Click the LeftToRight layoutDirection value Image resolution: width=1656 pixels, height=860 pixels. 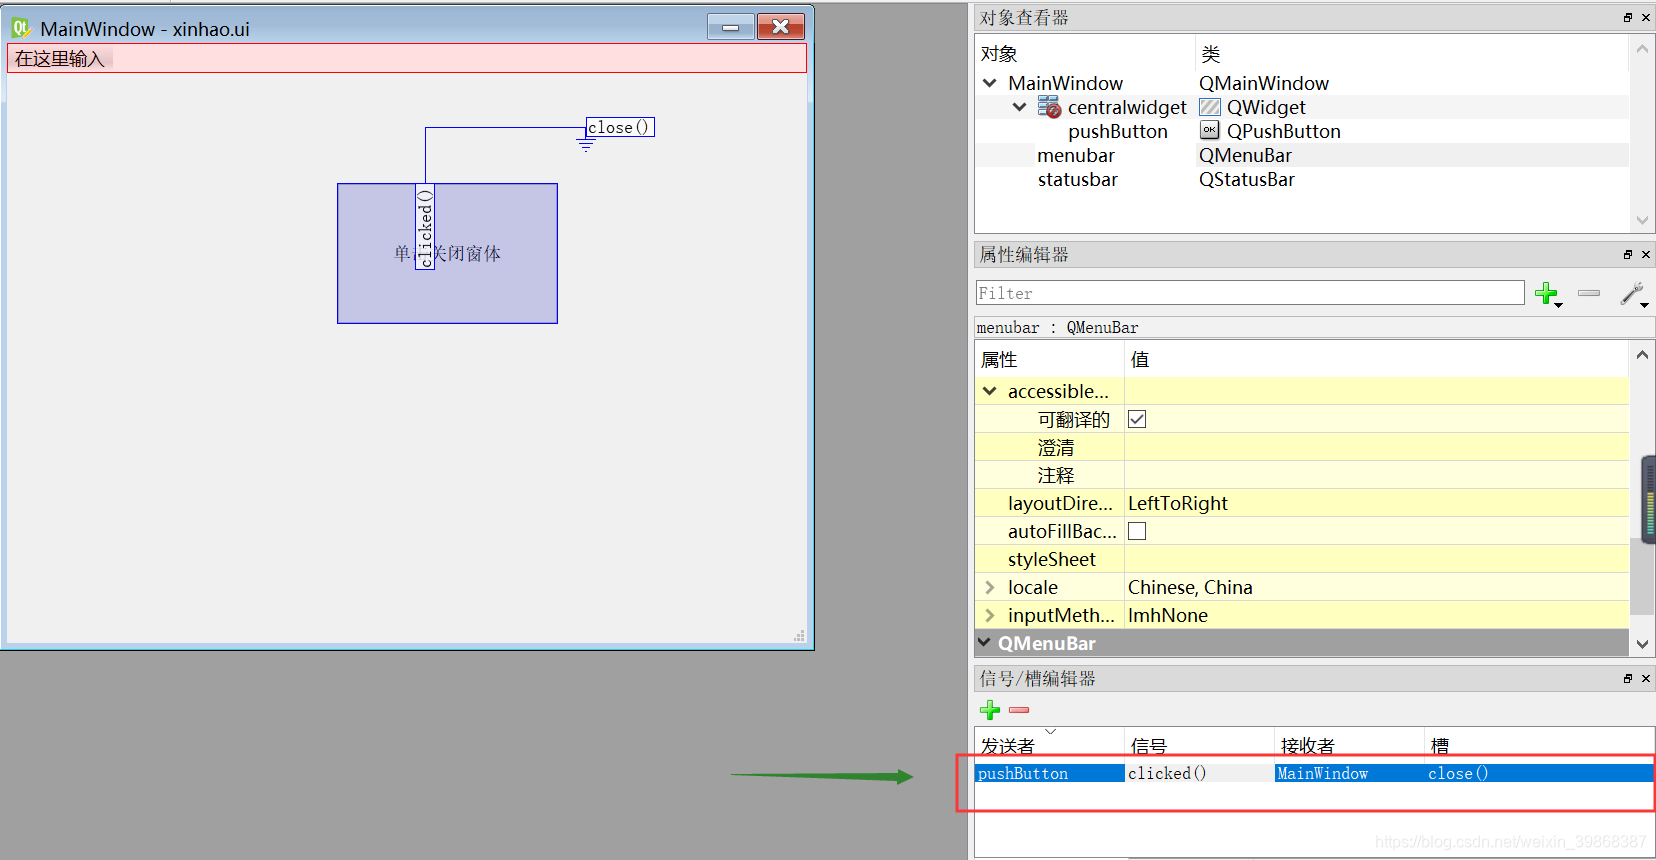1178,503
